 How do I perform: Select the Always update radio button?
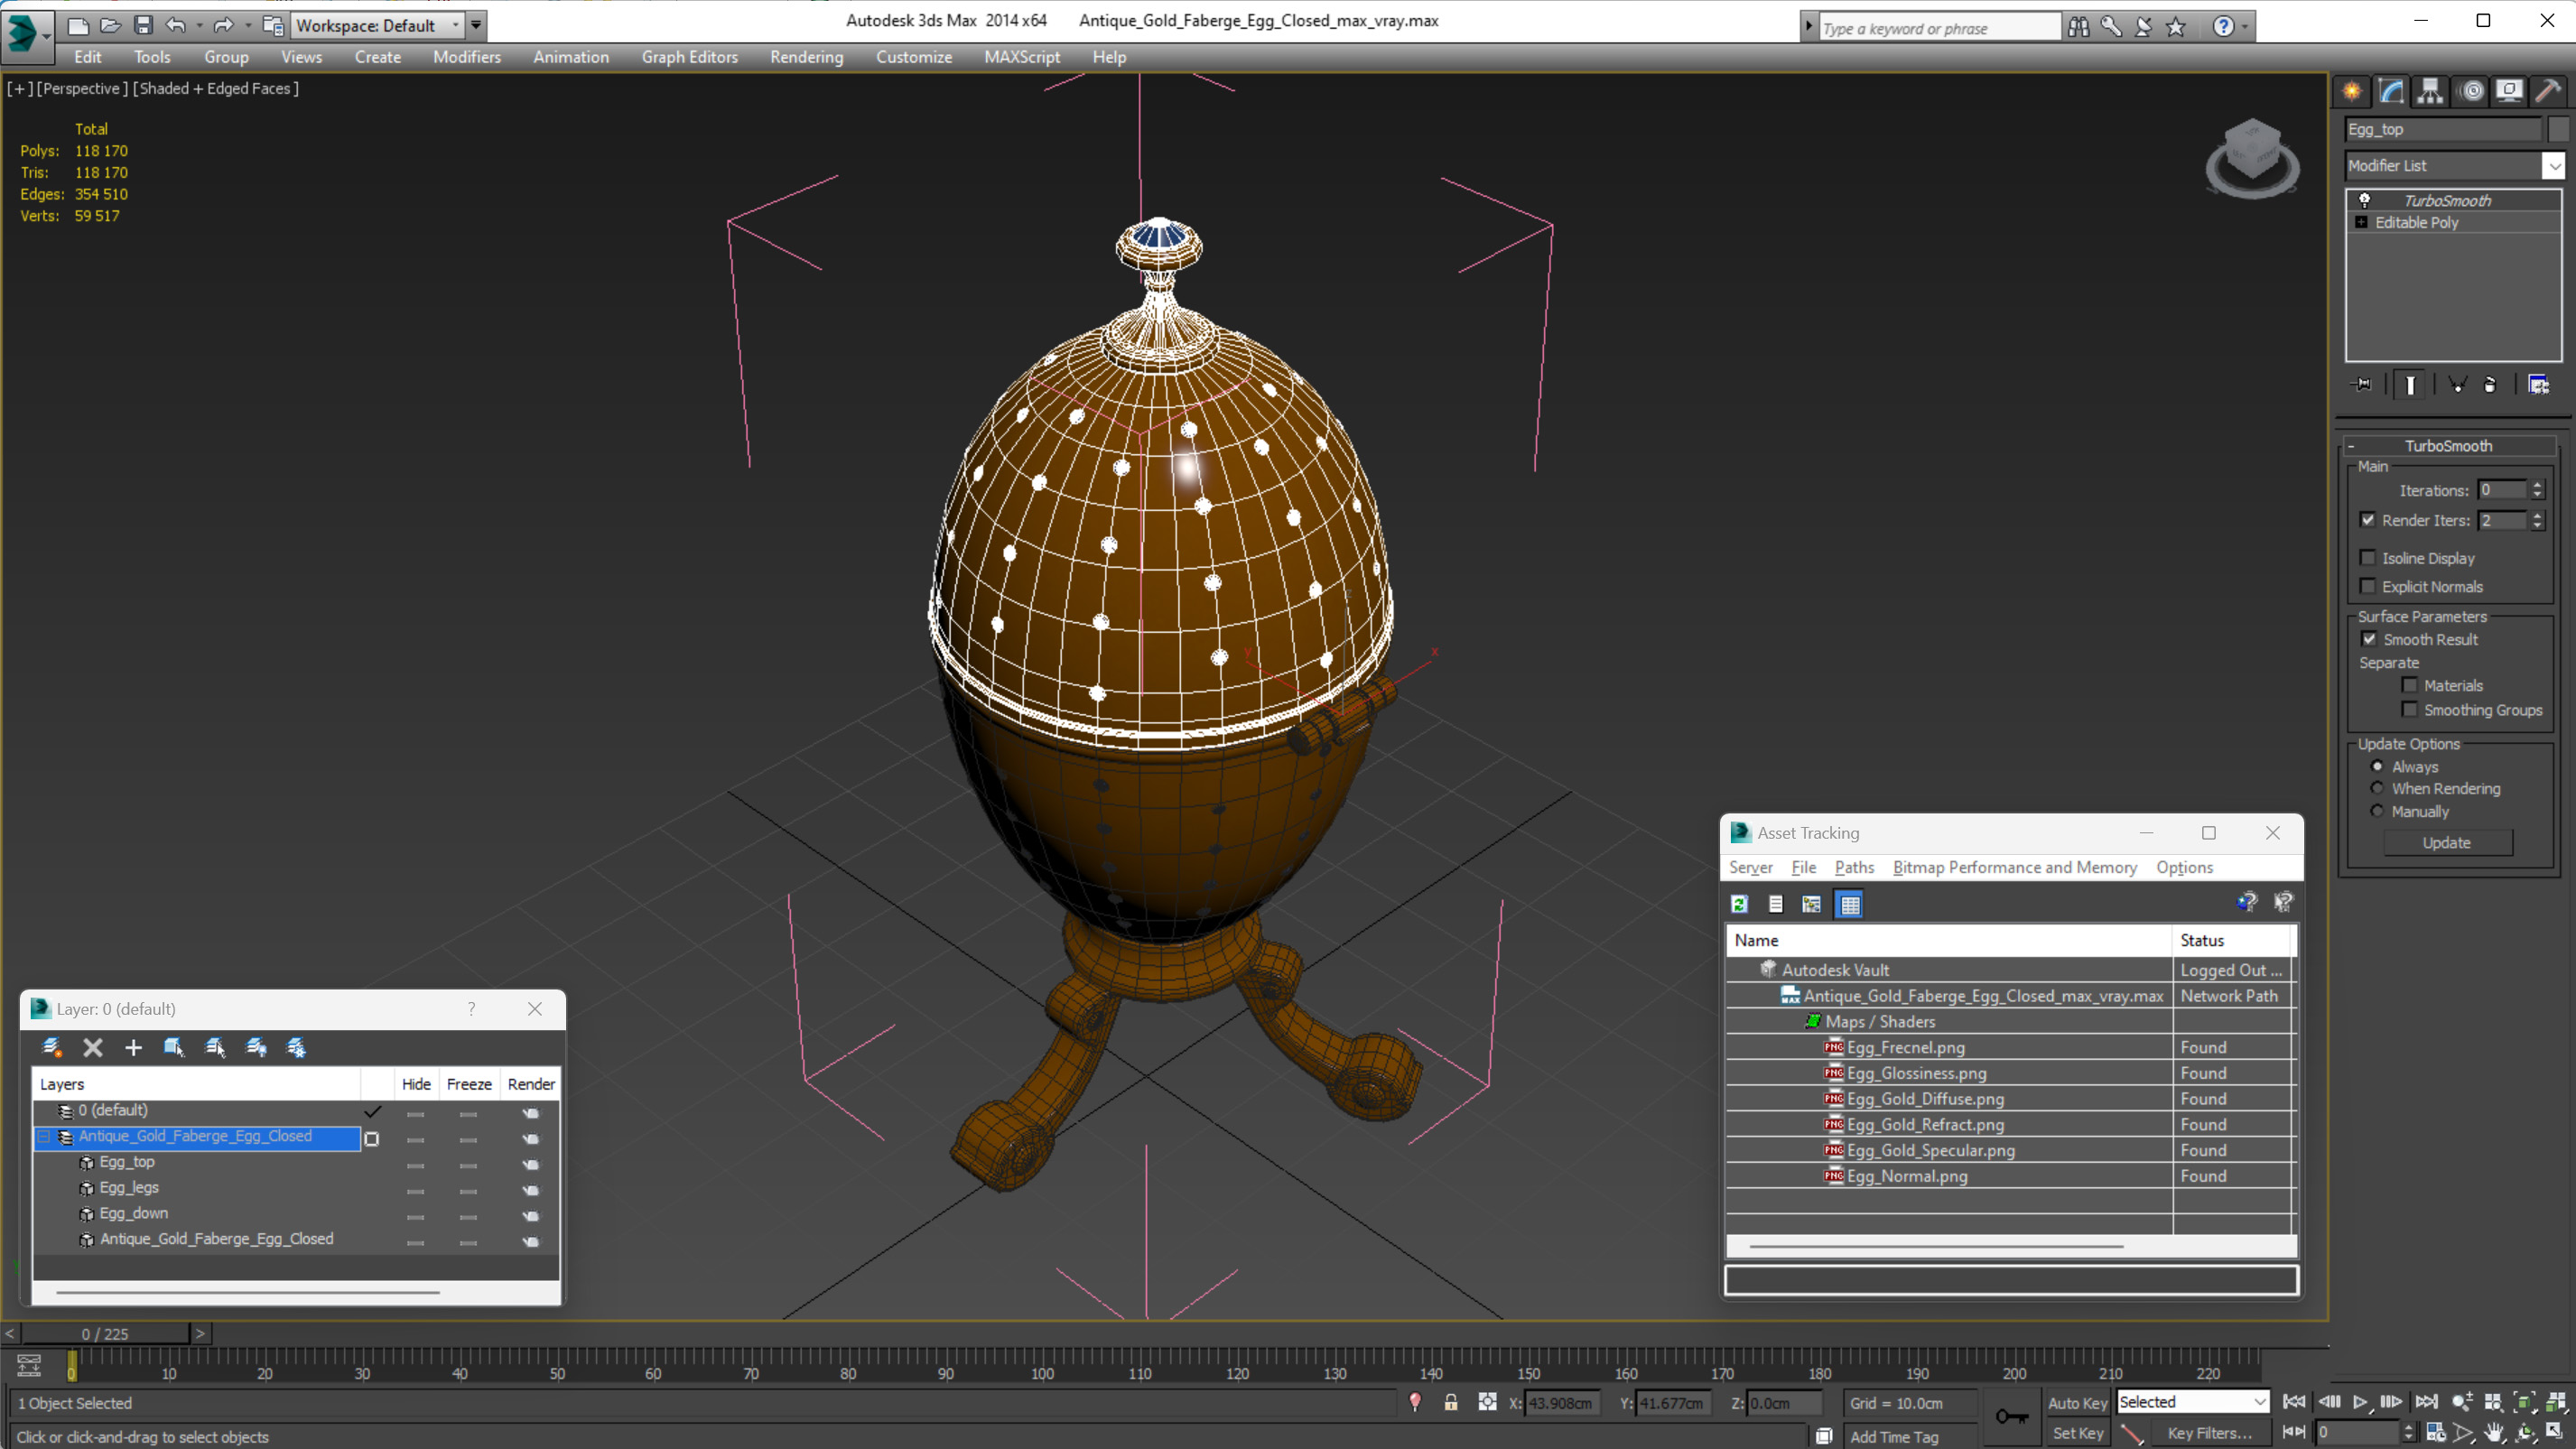[2378, 766]
